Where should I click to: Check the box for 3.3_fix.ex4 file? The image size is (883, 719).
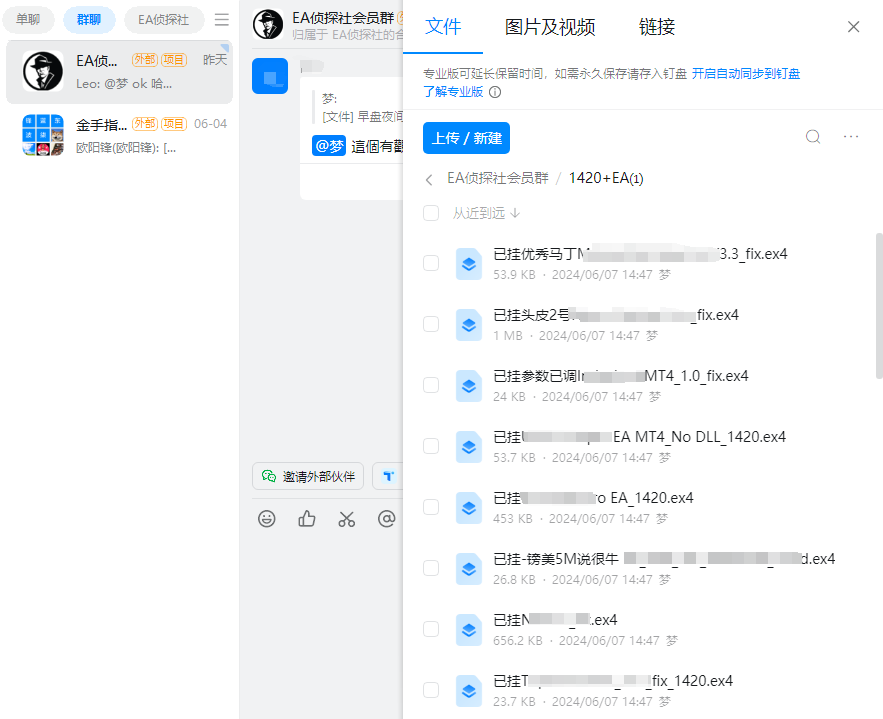point(431,263)
